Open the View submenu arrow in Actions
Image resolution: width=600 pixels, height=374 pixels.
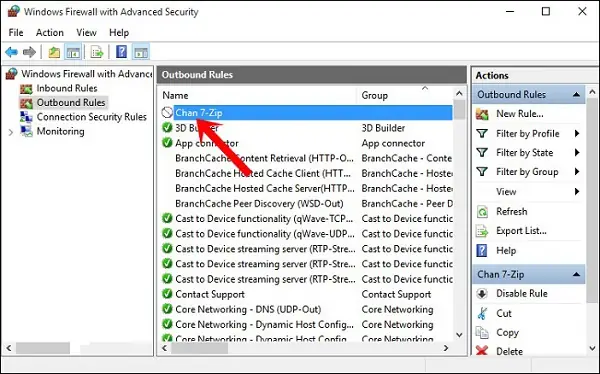[577, 191]
